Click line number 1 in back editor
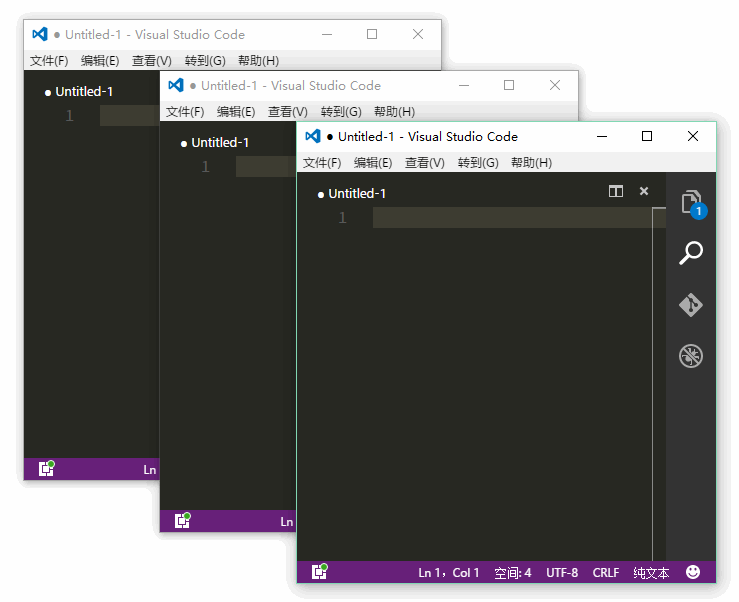 point(69,115)
